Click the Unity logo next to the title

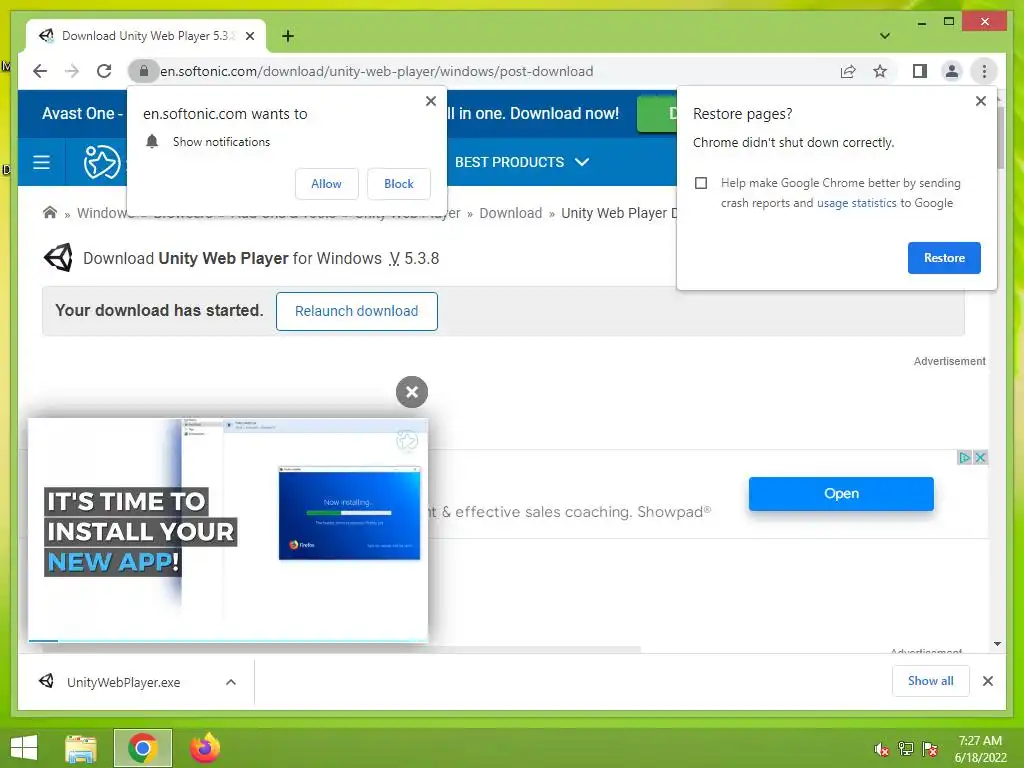[58, 258]
